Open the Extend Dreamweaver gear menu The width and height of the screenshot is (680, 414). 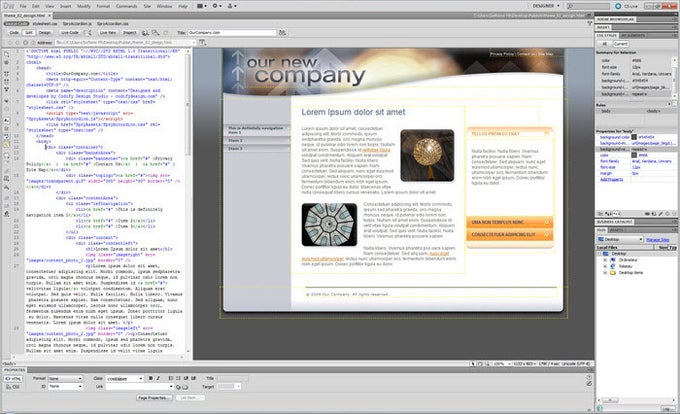[217, 6]
